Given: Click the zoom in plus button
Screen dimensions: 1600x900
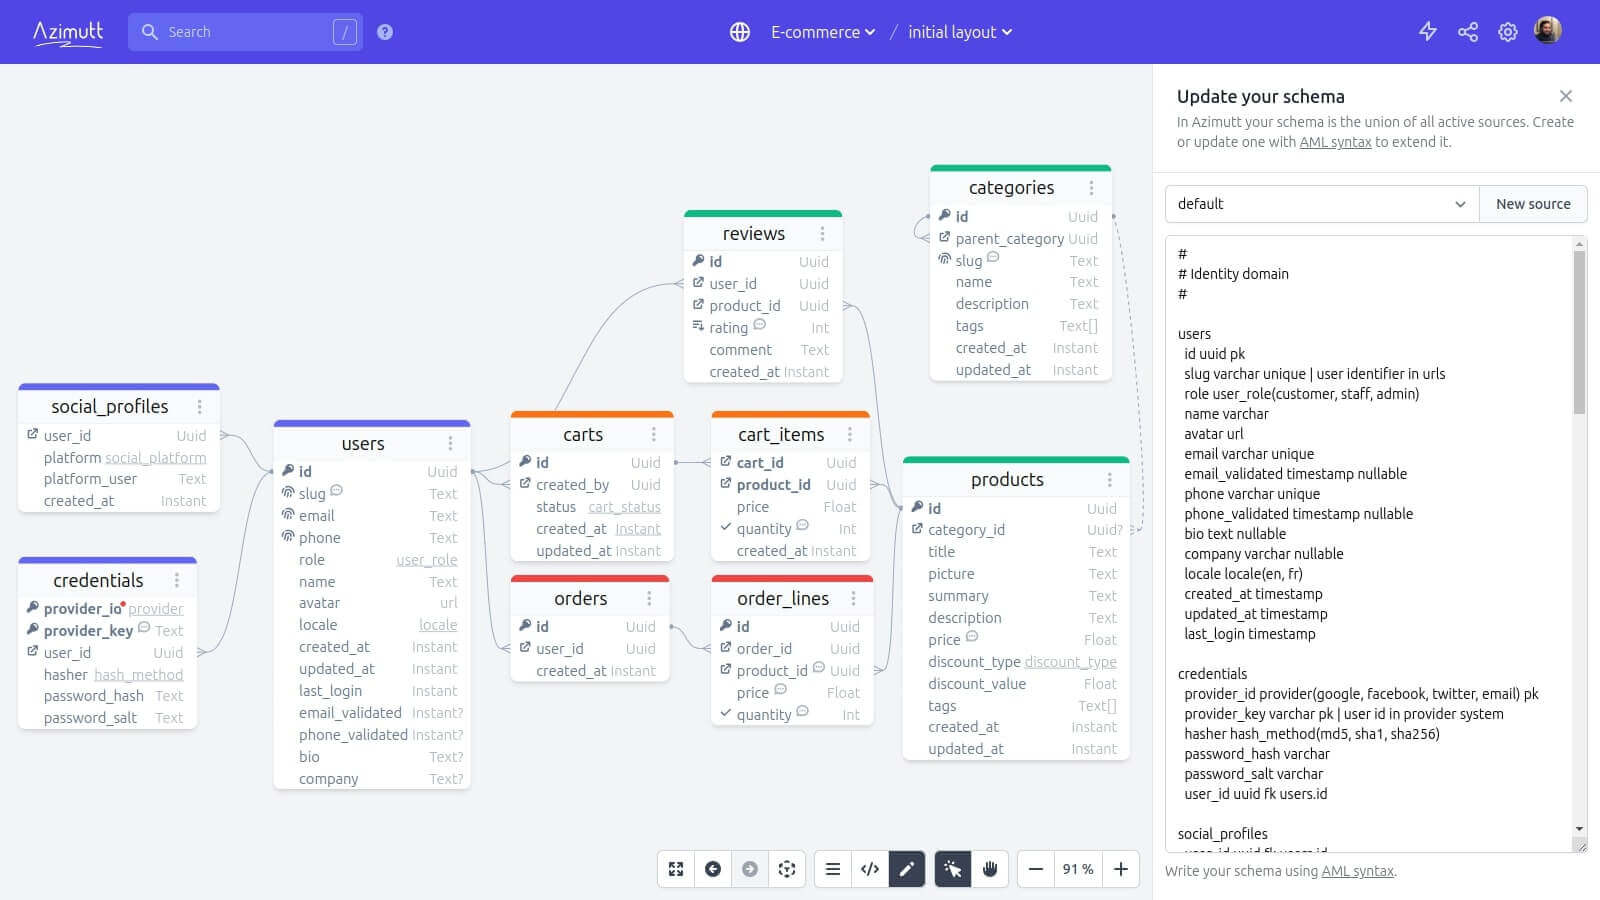Looking at the screenshot, I should click(1121, 869).
